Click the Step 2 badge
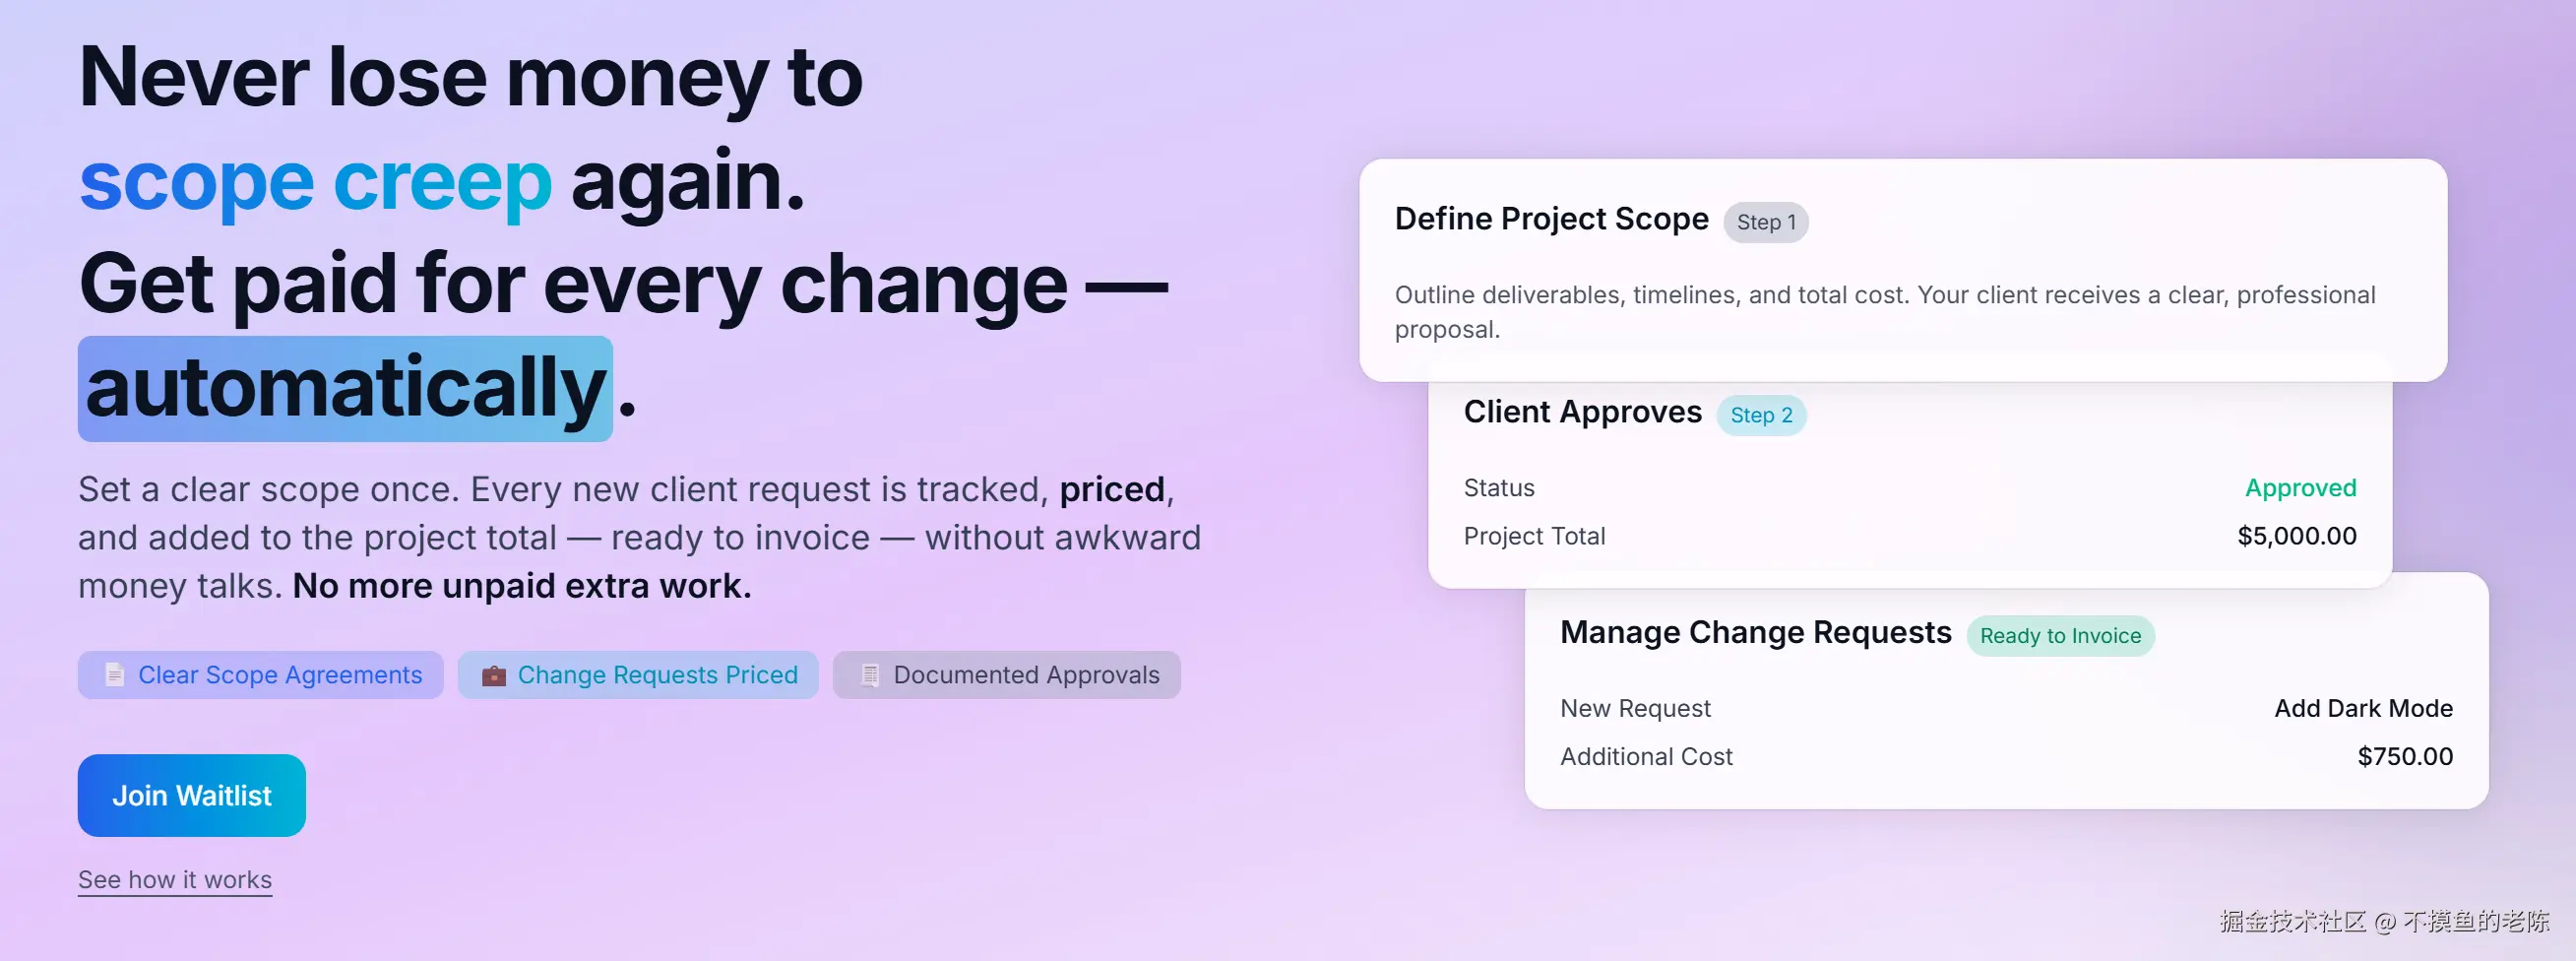This screenshot has width=2576, height=961. (1761, 415)
